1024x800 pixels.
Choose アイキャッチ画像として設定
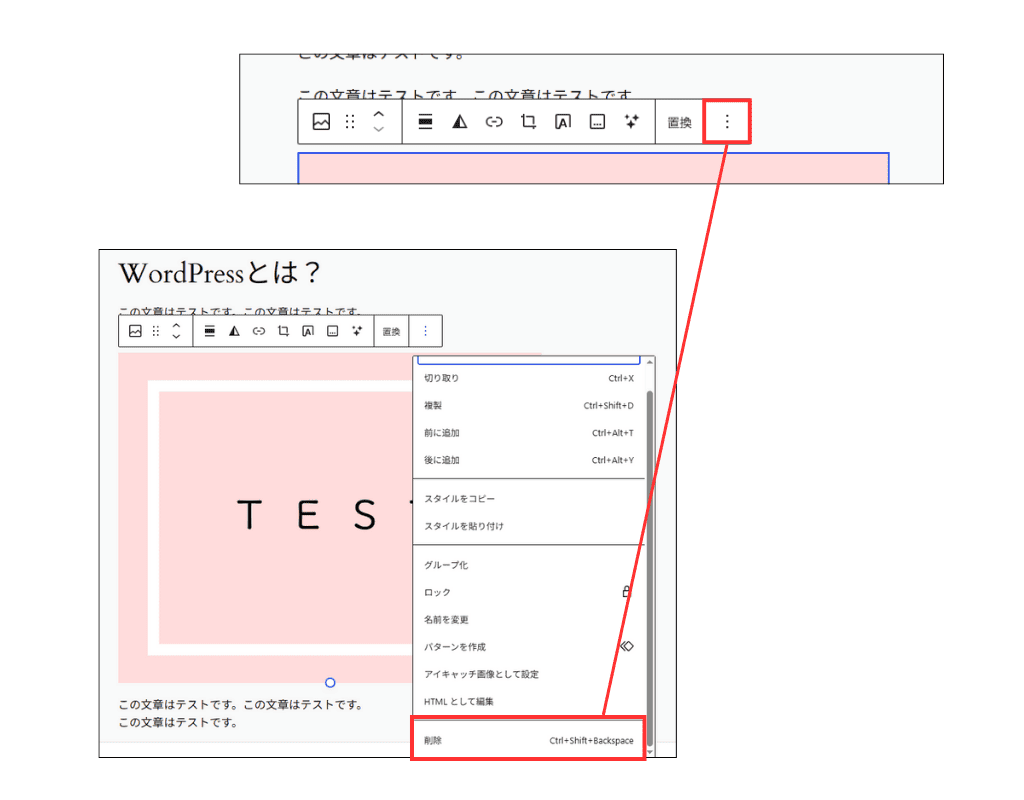click(529, 675)
